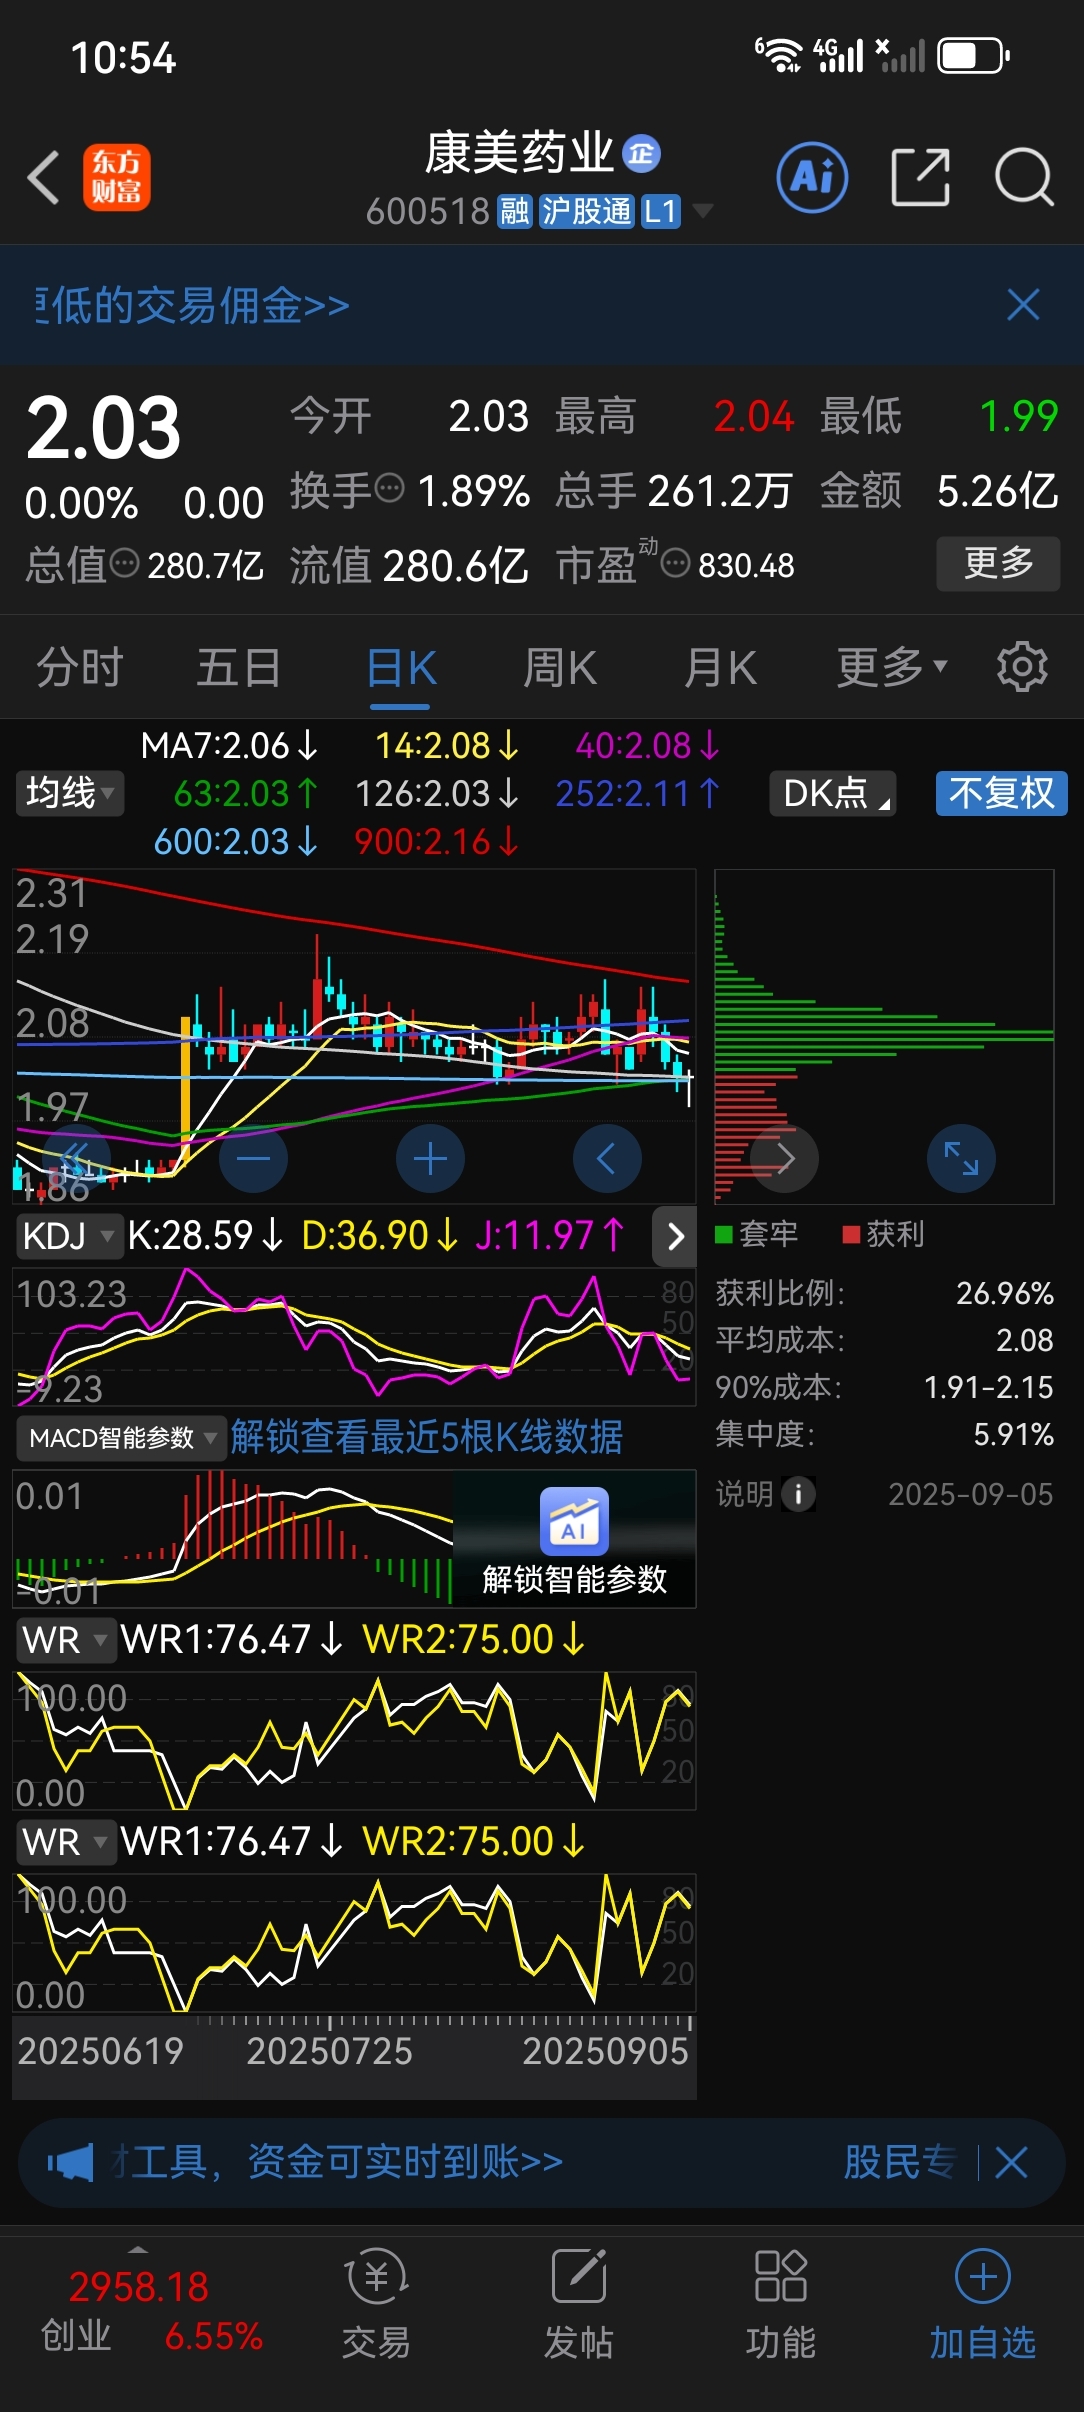Open the 东方财富 logo icon
Screen dimensions: 1084x2412
[117, 177]
